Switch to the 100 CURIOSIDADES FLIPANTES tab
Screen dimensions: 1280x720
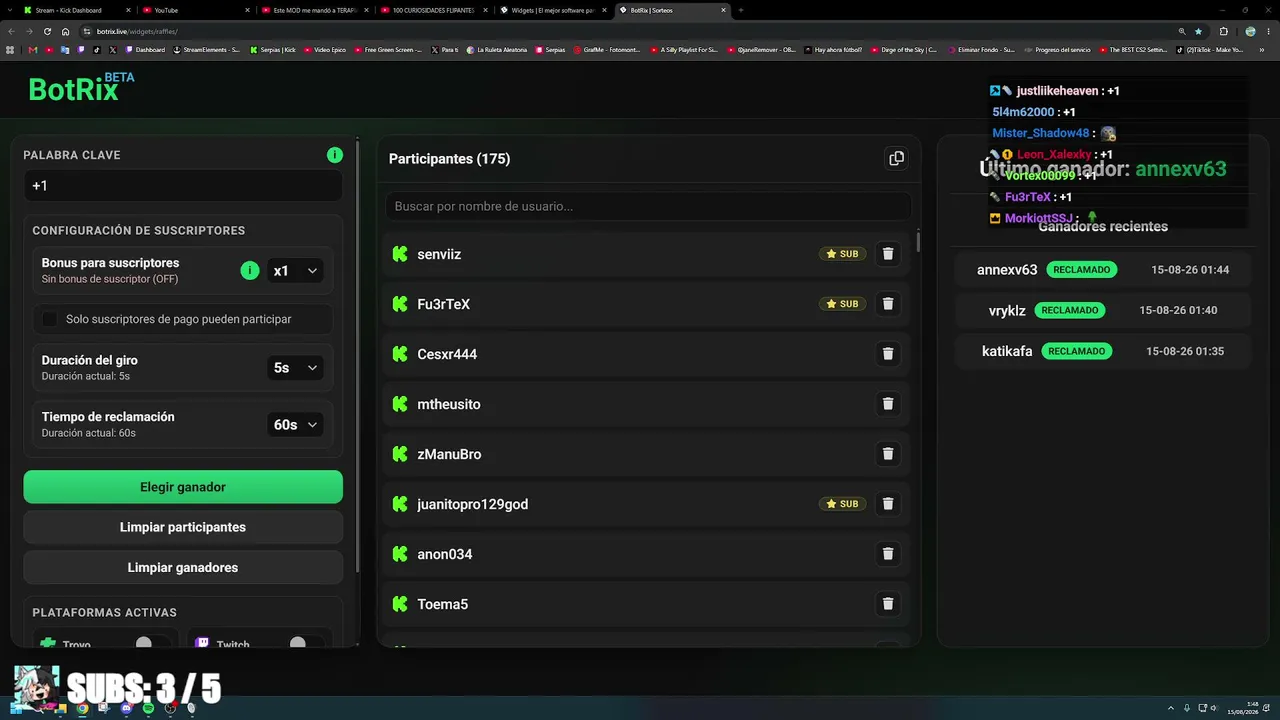point(434,10)
